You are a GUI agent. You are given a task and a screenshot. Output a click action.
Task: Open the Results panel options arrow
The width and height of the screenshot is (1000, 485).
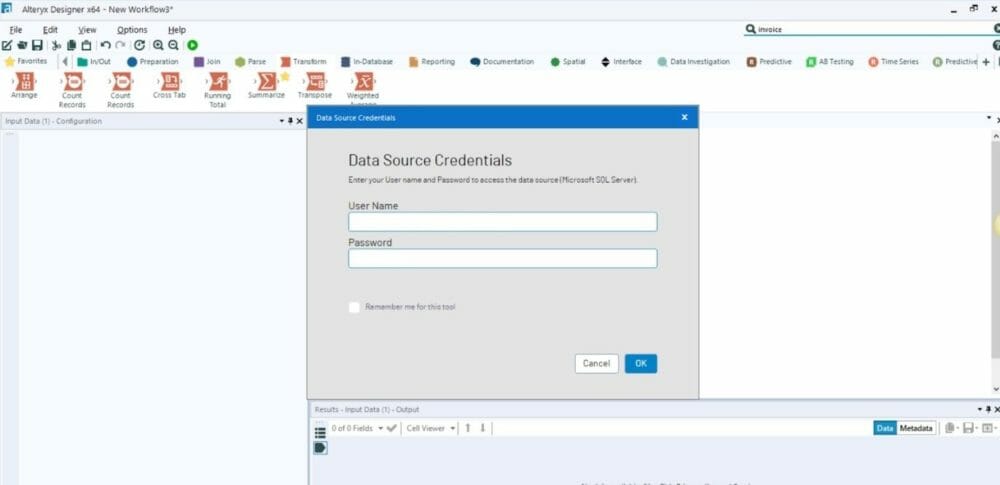click(x=980, y=409)
